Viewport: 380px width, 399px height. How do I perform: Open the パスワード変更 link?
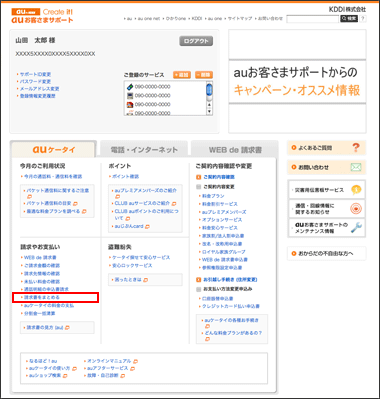click(35, 82)
